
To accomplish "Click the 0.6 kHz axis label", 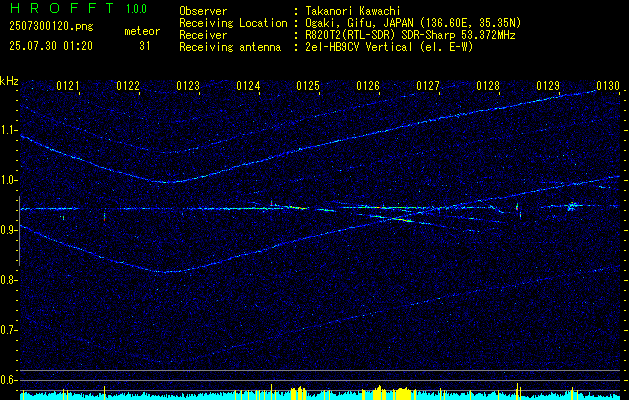I will [x=9, y=380].
